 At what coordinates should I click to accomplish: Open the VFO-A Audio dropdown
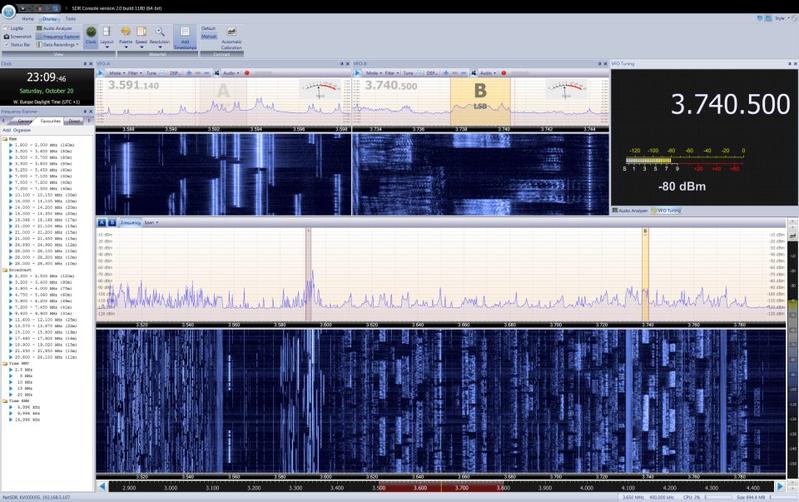(x=231, y=73)
